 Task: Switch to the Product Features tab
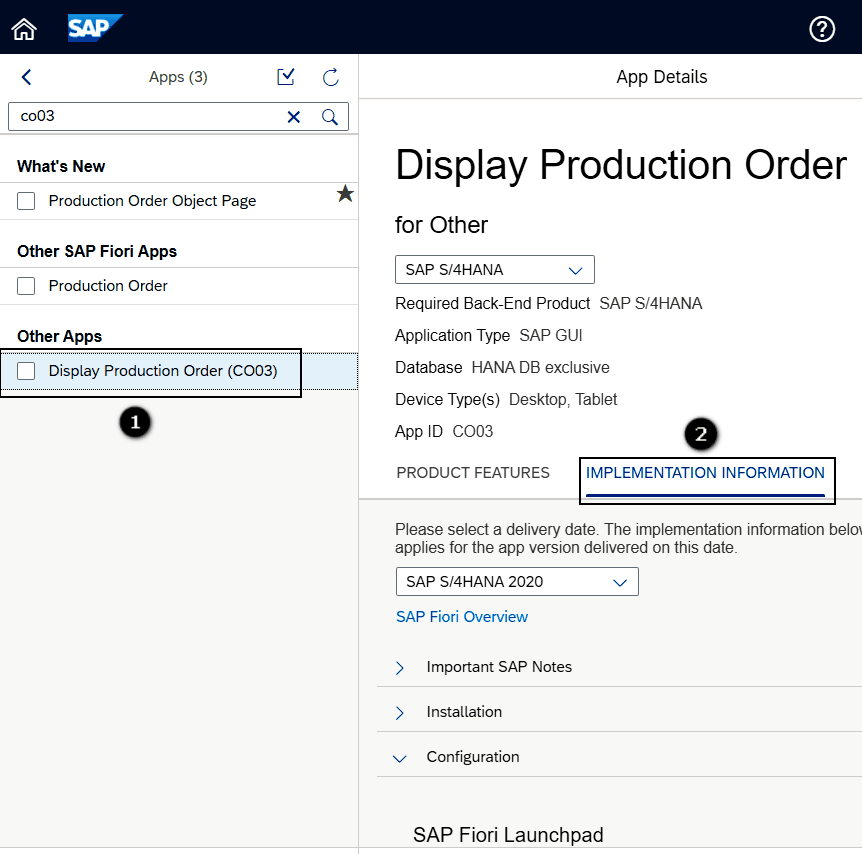pos(473,473)
